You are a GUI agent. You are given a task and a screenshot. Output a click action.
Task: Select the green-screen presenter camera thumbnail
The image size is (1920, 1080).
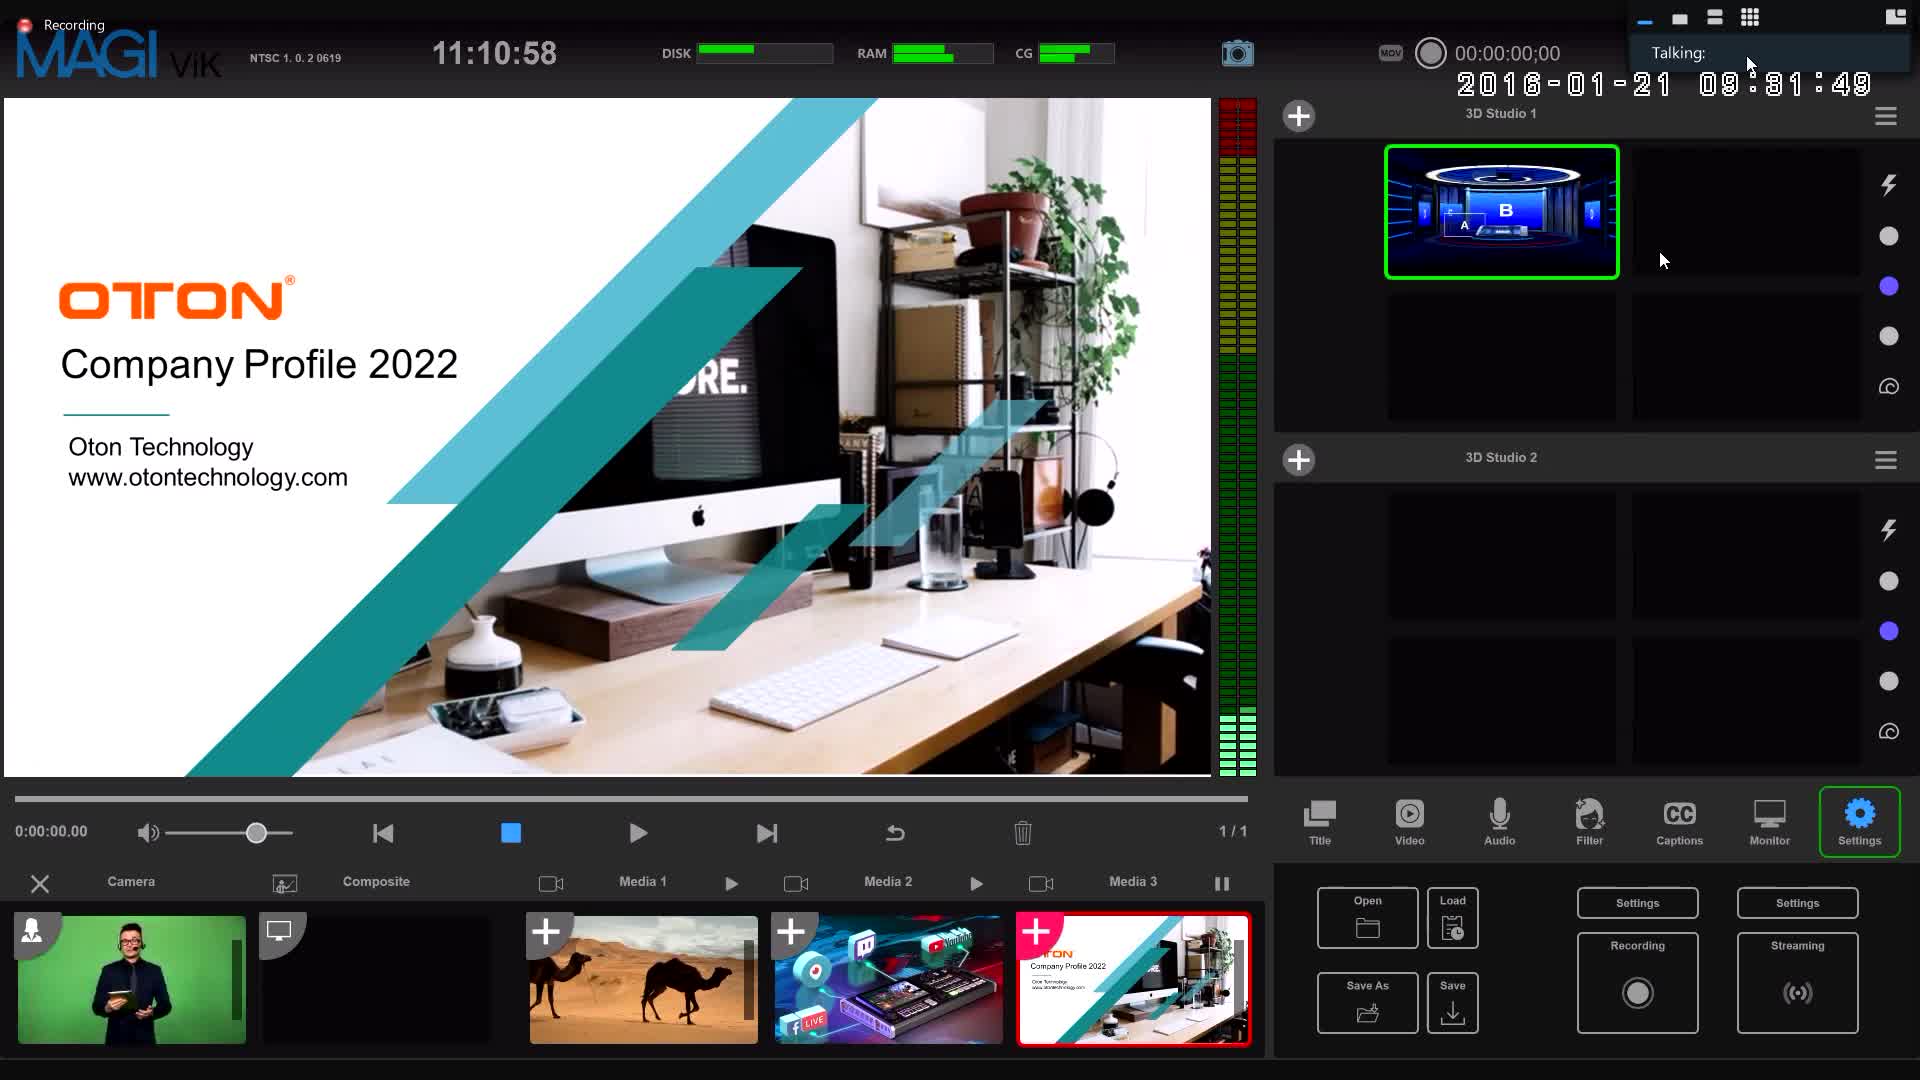pyautogui.click(x=131, y=980)
